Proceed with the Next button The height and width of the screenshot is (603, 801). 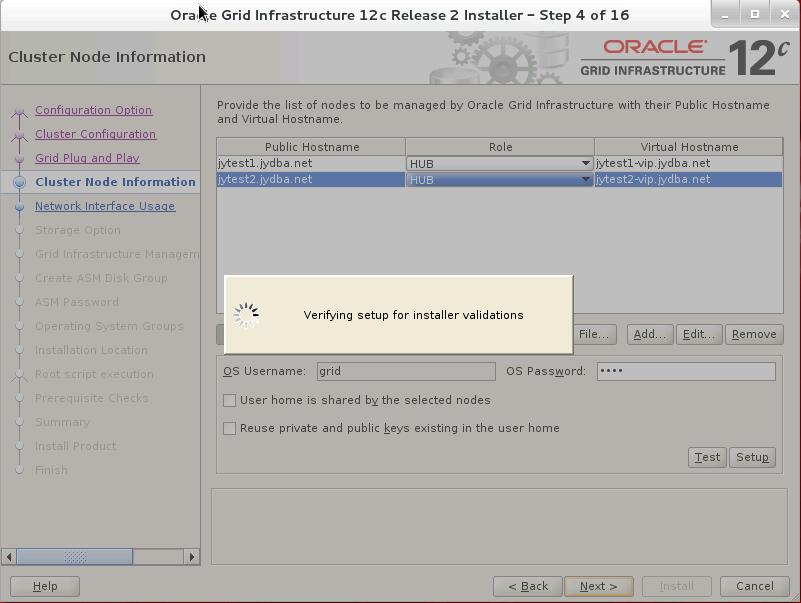point(599,586)
